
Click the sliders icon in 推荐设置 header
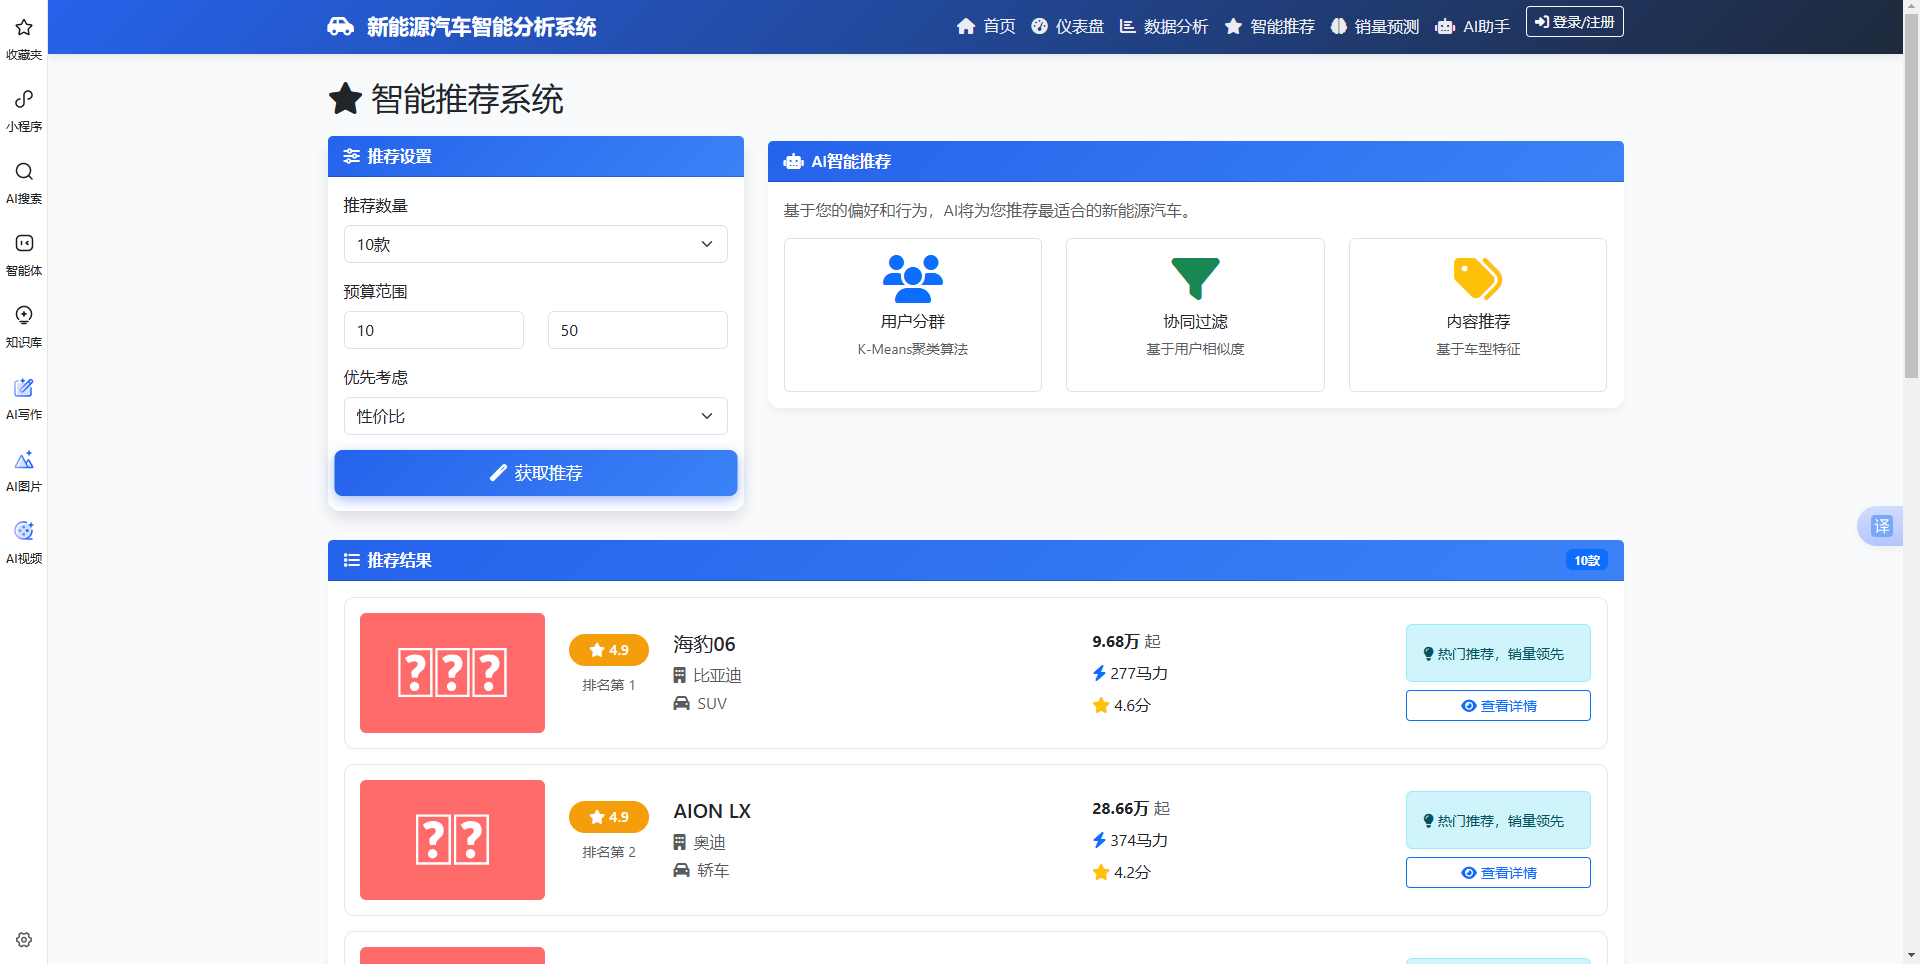pos(352,157)
